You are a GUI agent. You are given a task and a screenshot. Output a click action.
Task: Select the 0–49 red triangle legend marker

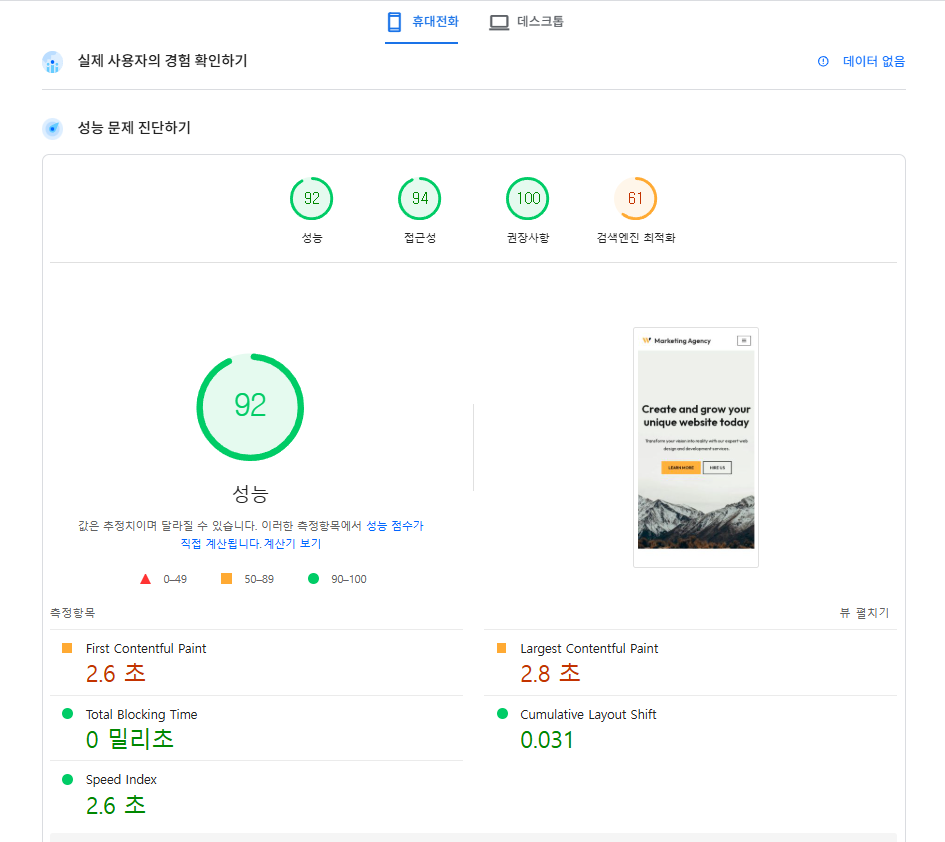tap(144, 578)
